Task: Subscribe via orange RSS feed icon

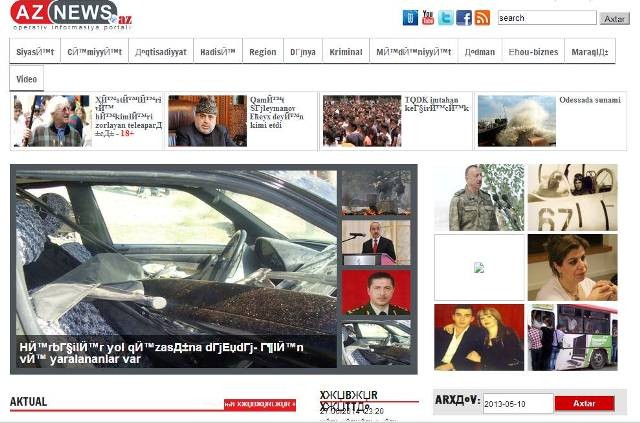Action: pyautogui.click(x=482, y=18)
